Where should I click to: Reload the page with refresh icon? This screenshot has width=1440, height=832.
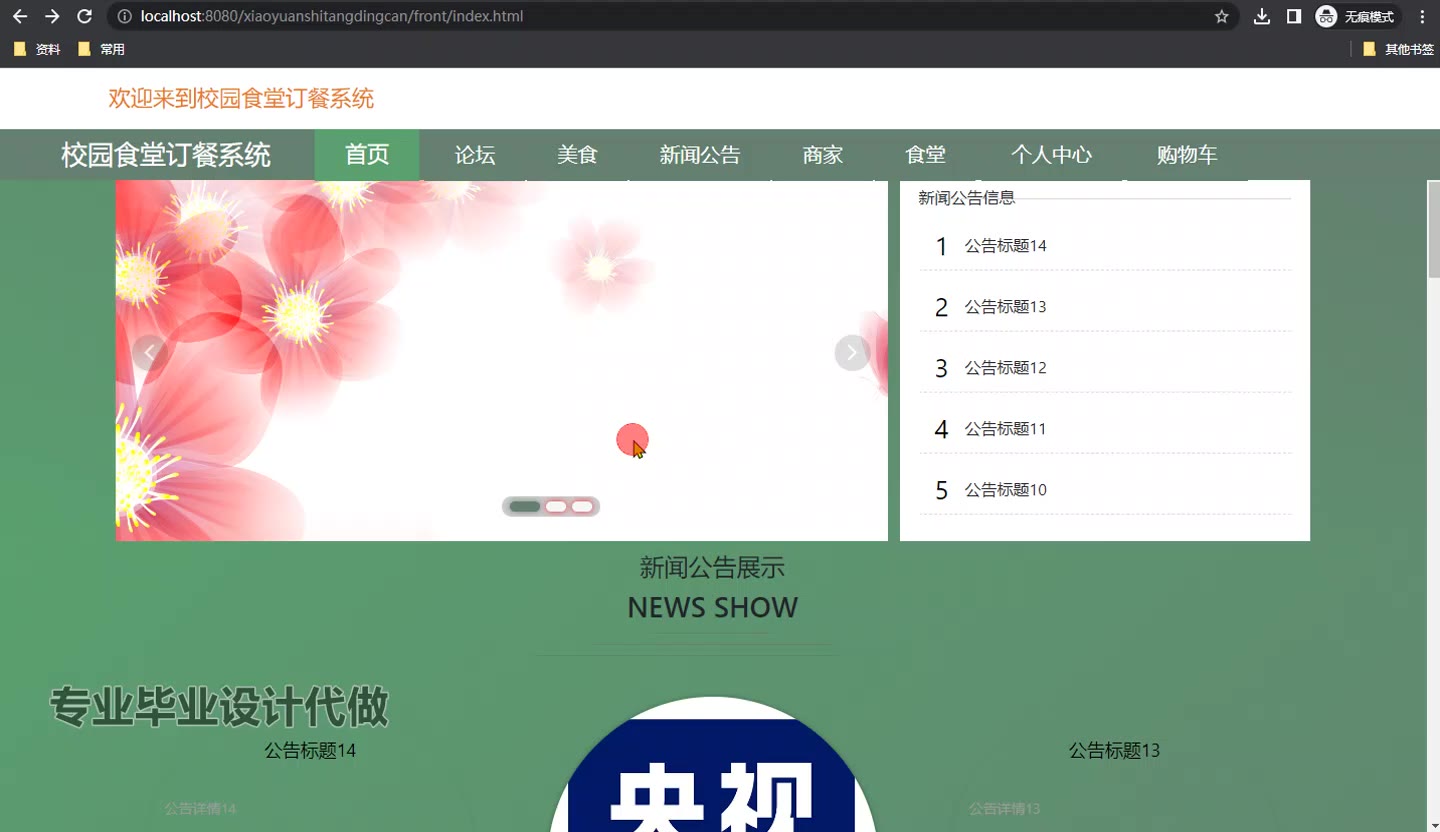pyautogui.click(x=85, y=16)
